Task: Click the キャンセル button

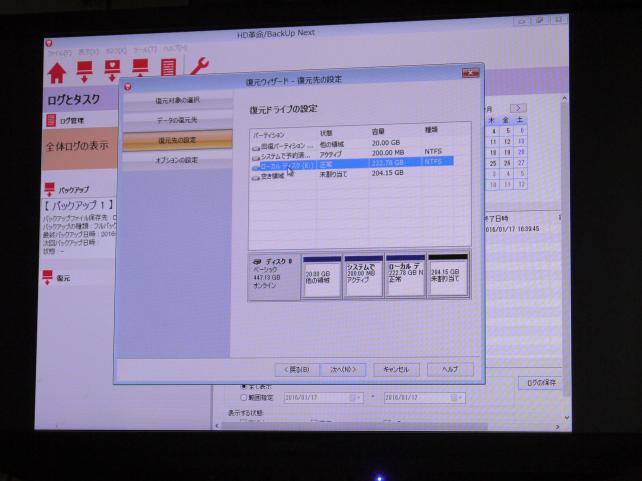Action: click(396, 370)
